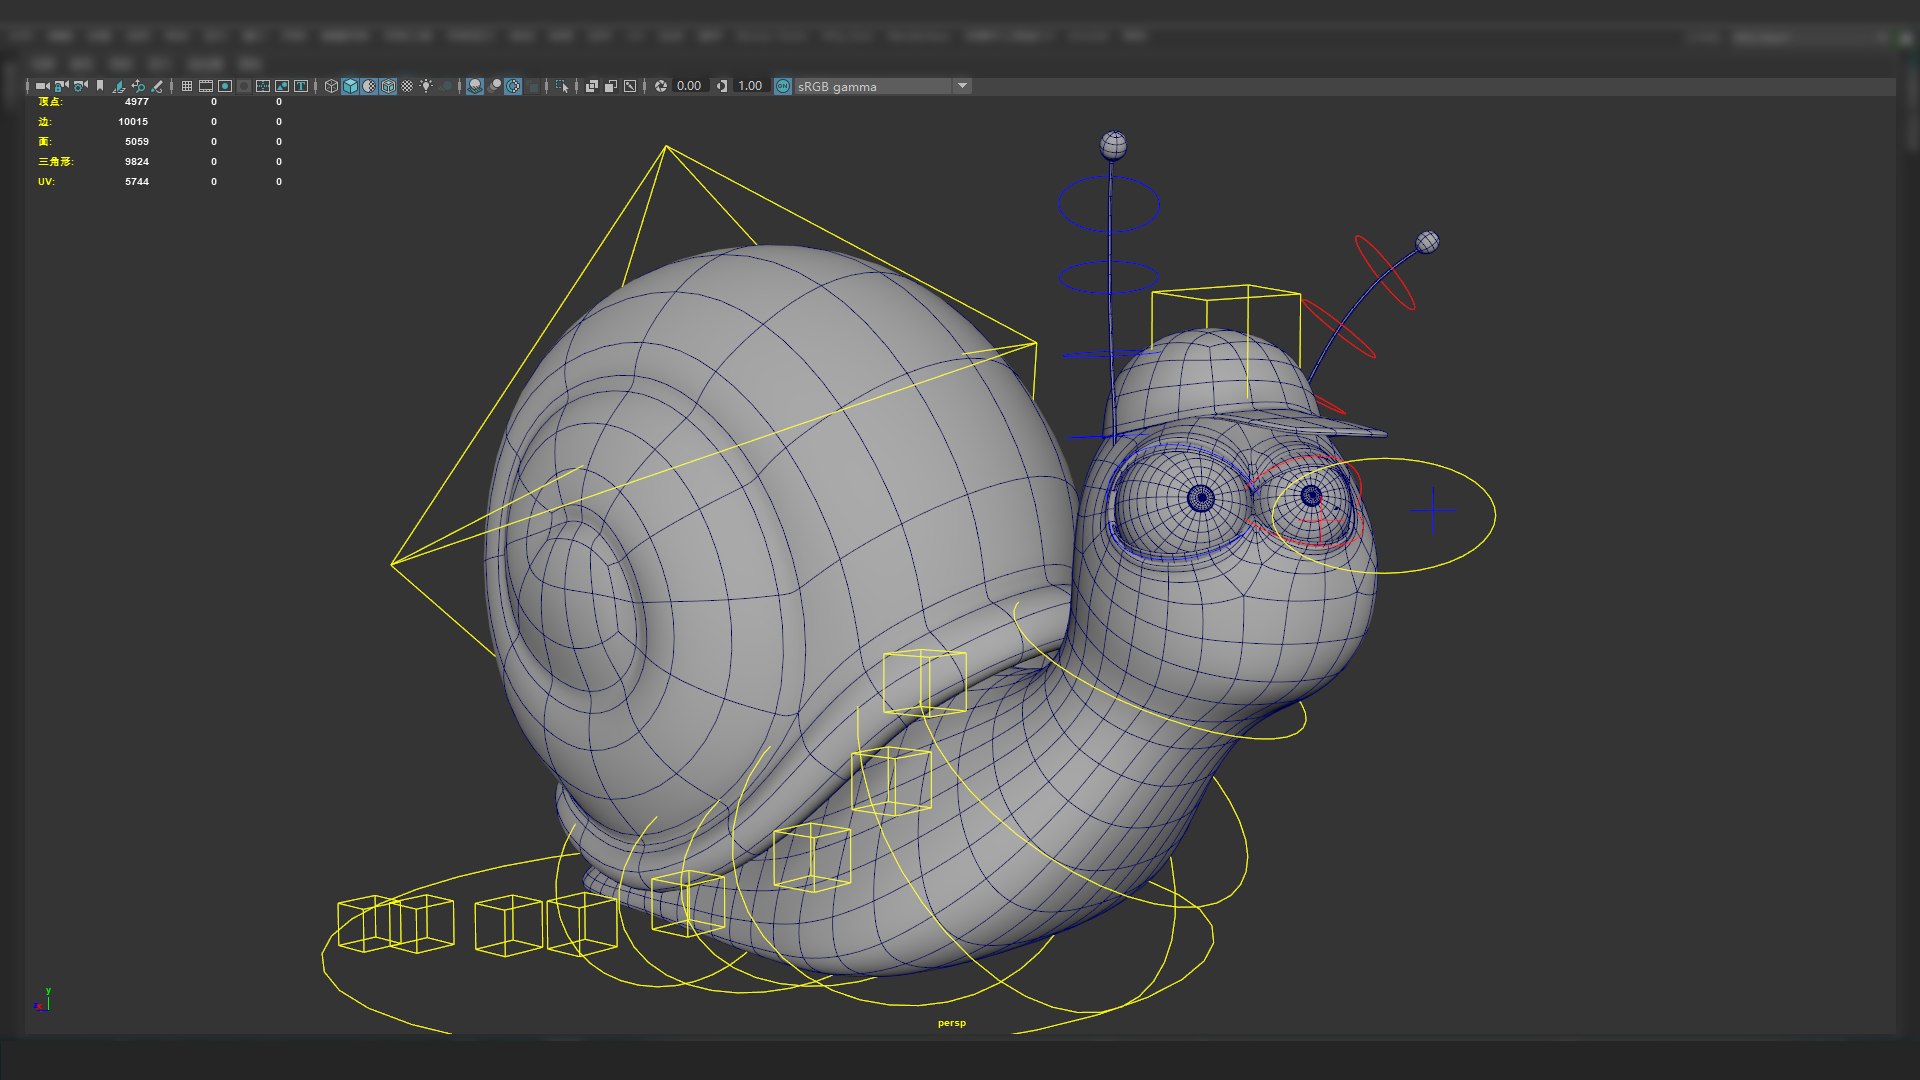
Task: Click the Isolate Select icon
Action: click(x=562, y=86)
